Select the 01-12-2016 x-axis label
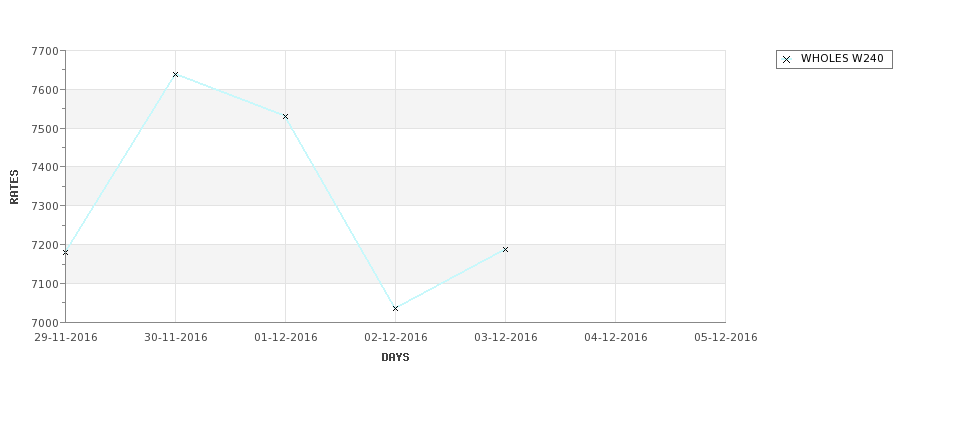This screenshot has width=975, height=429. [286, 338]
